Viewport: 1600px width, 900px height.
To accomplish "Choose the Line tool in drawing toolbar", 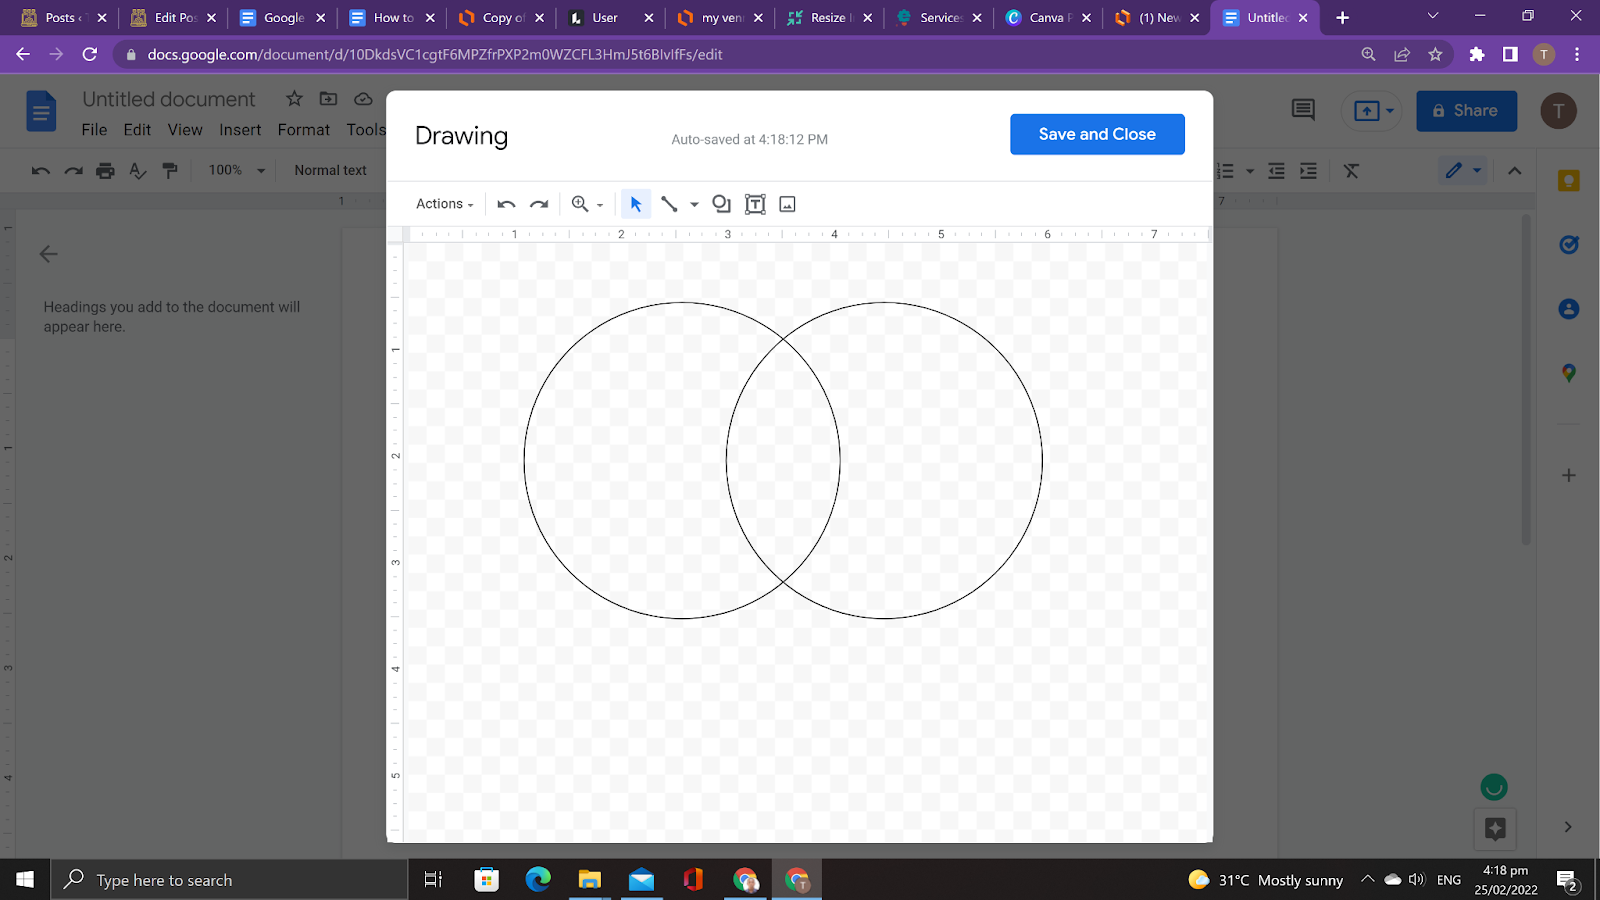I will click(669, 204).
